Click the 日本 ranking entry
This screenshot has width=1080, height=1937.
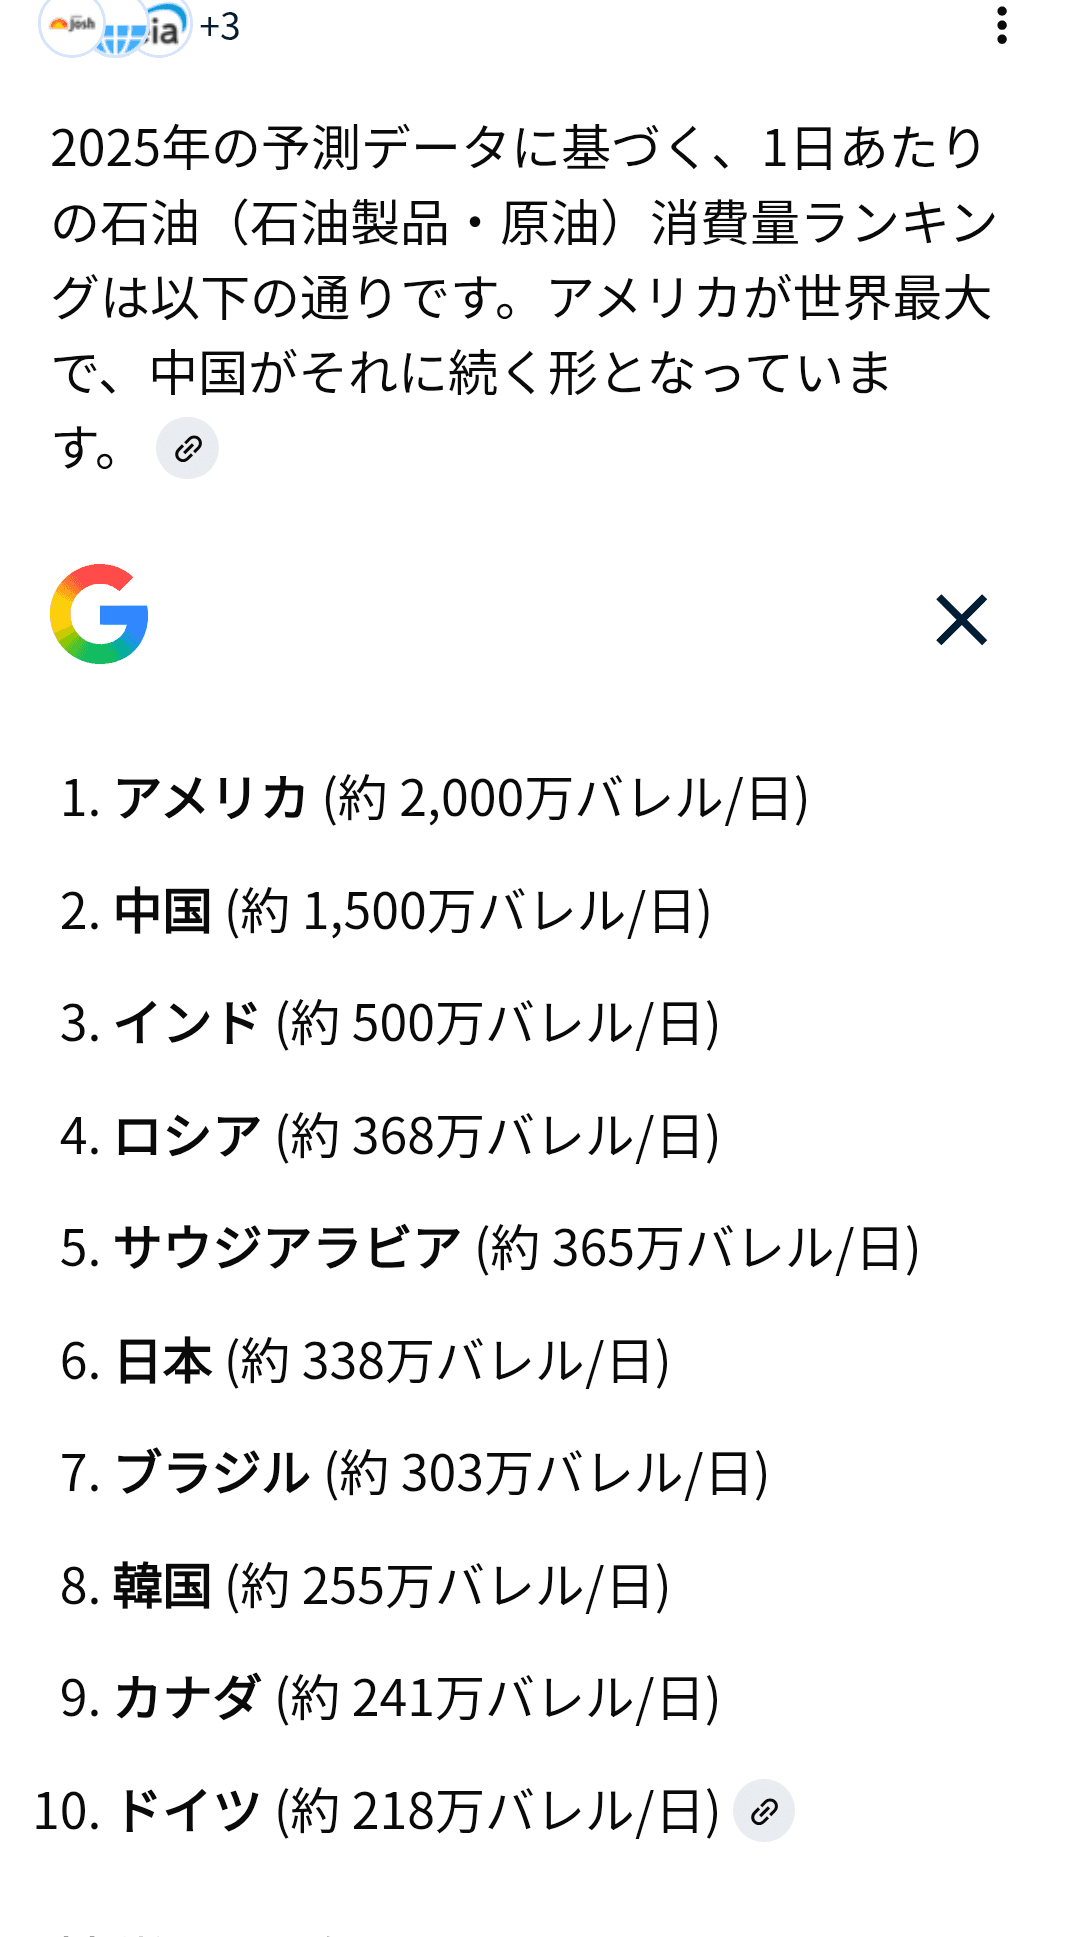click(364, 1361)
